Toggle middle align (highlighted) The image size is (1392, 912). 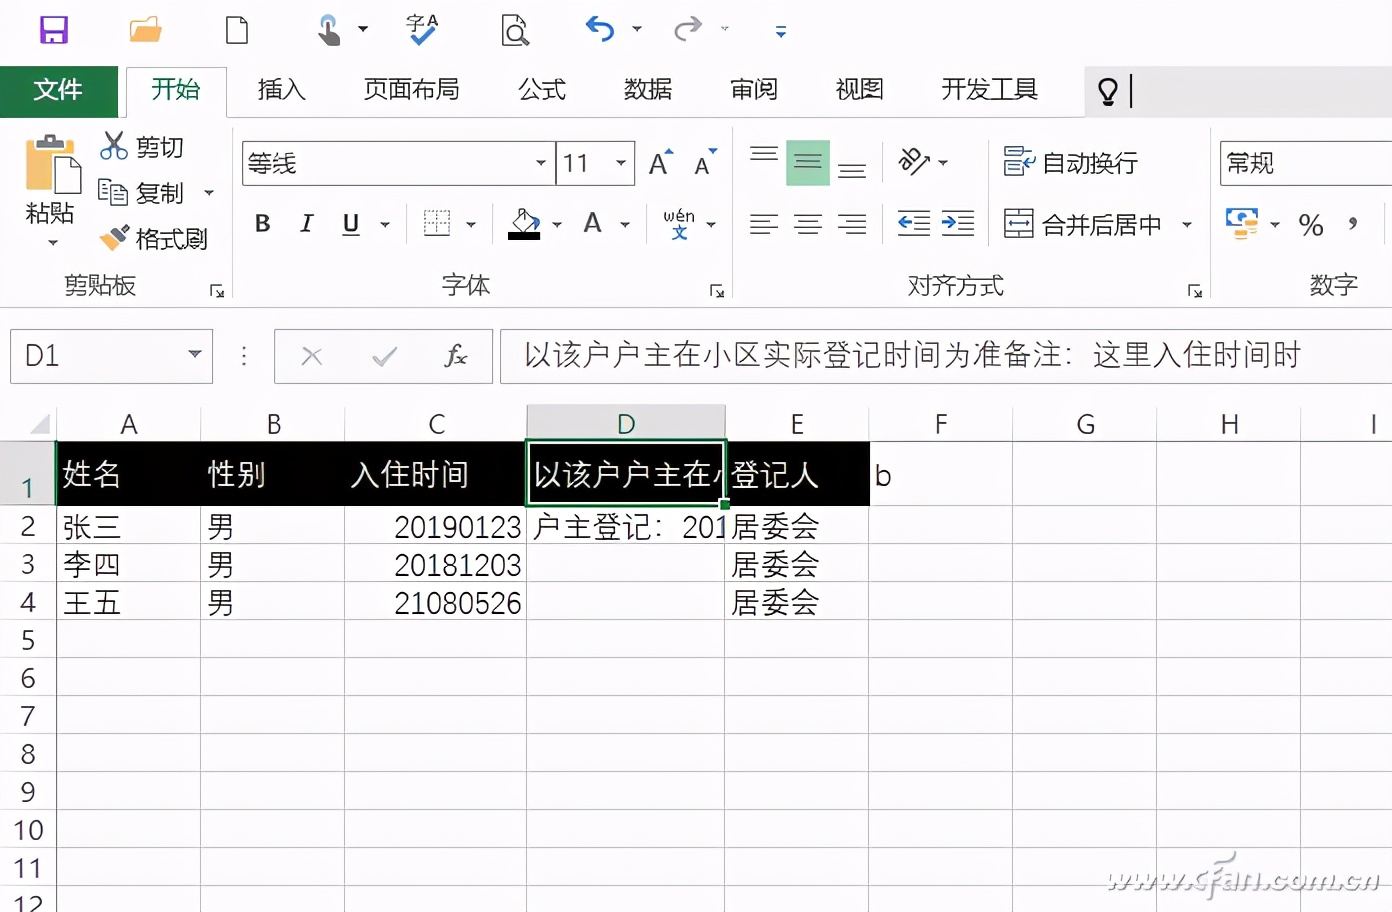click(808, 163)
